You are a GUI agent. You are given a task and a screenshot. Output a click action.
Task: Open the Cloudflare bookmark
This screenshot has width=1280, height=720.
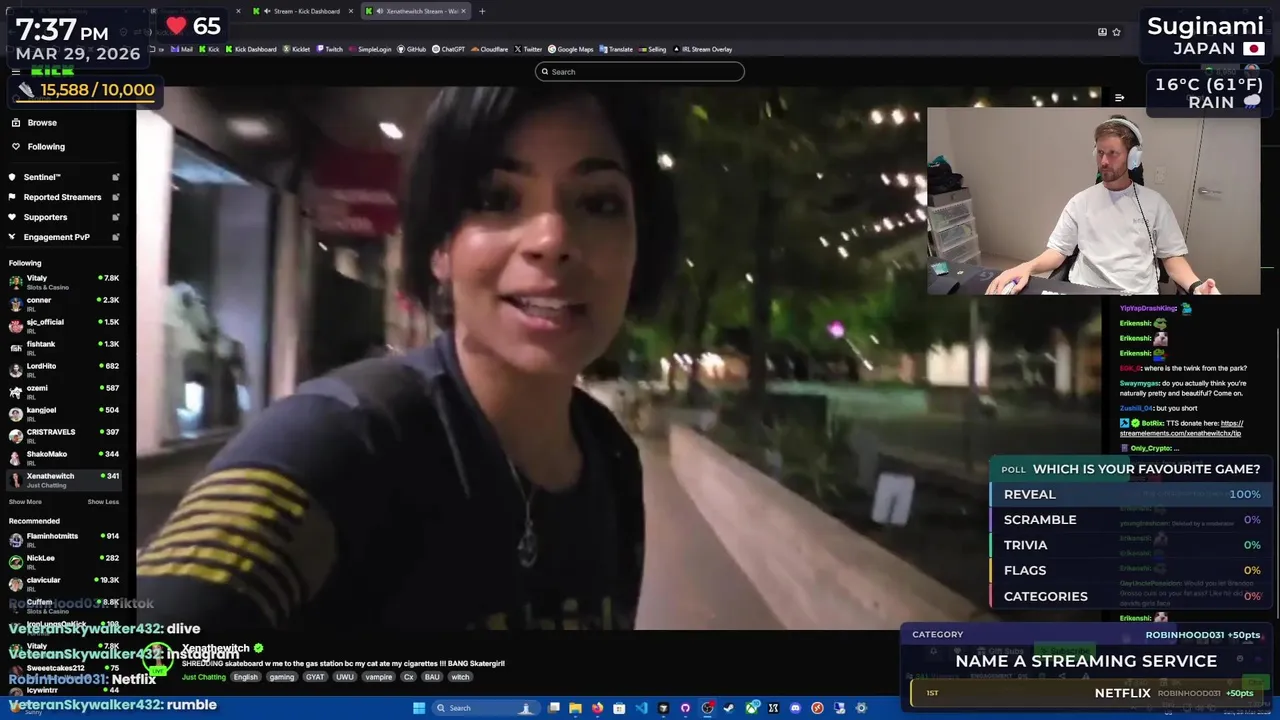489,49
